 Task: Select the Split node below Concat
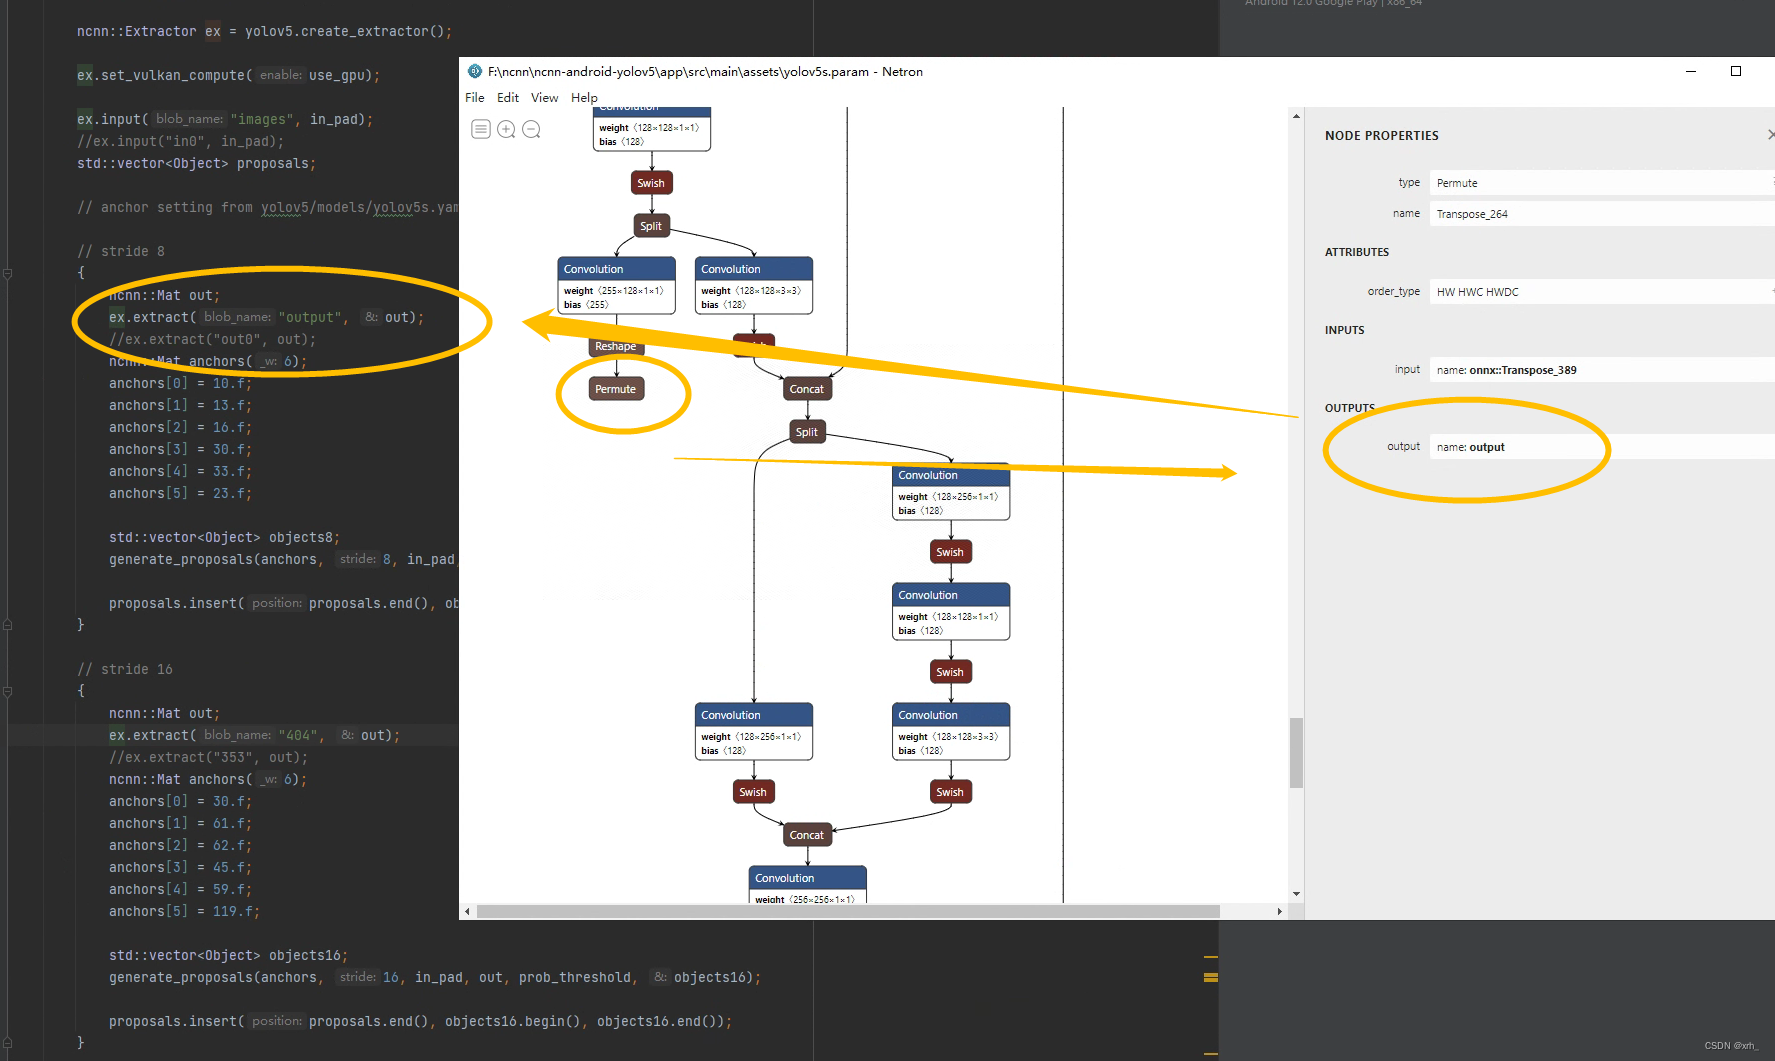point(806,432)
